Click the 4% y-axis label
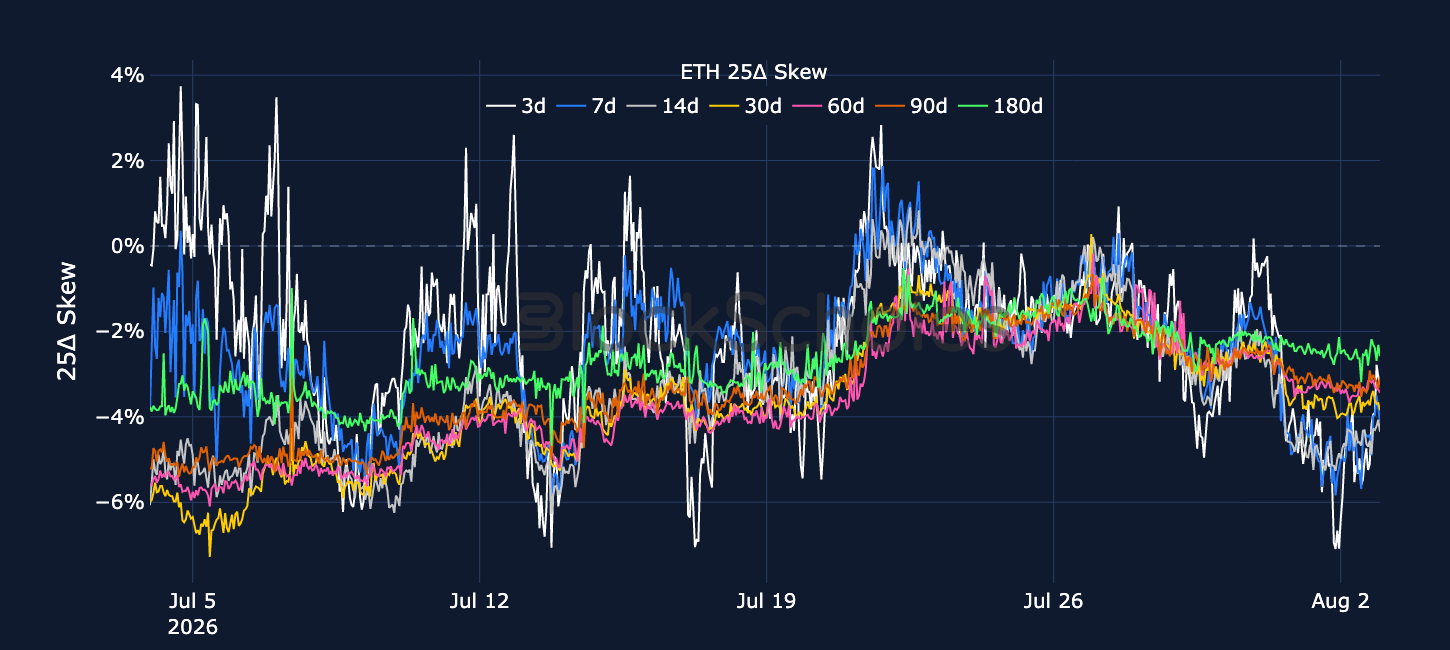Image resolution: width=1450 pixels, height=650 pixels. click(127, 75)
